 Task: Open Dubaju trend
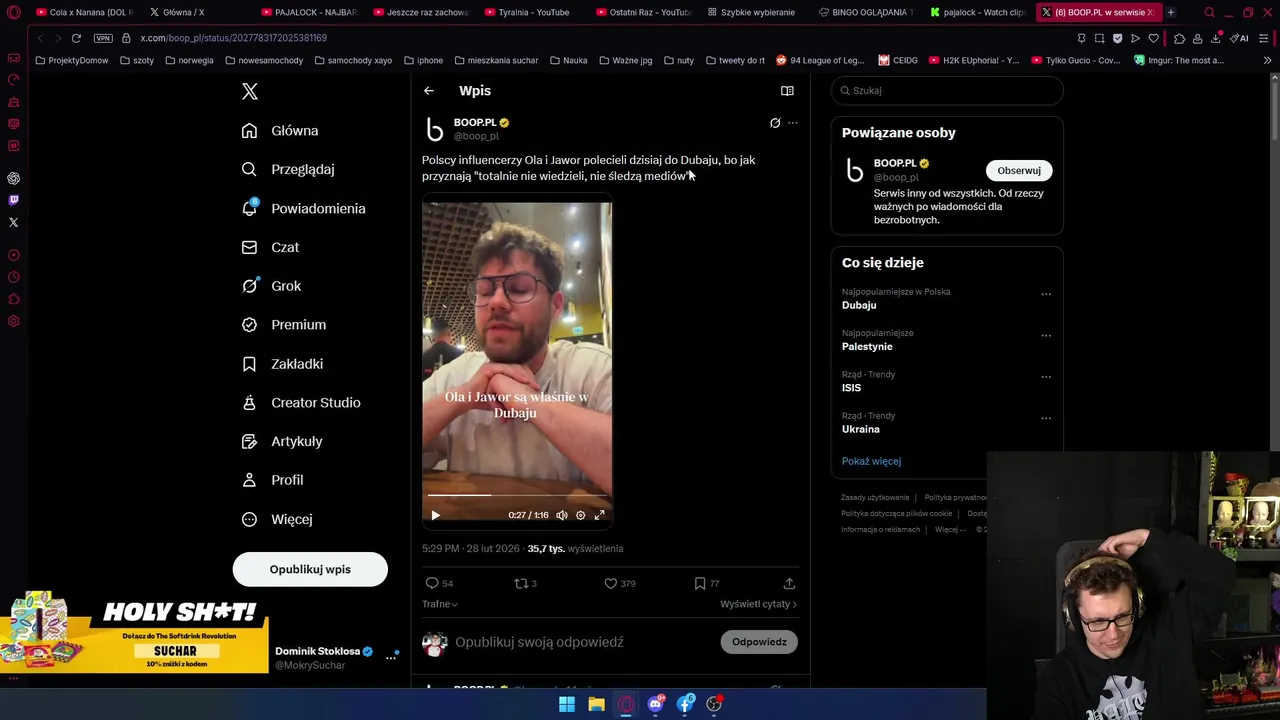[859, 305]
